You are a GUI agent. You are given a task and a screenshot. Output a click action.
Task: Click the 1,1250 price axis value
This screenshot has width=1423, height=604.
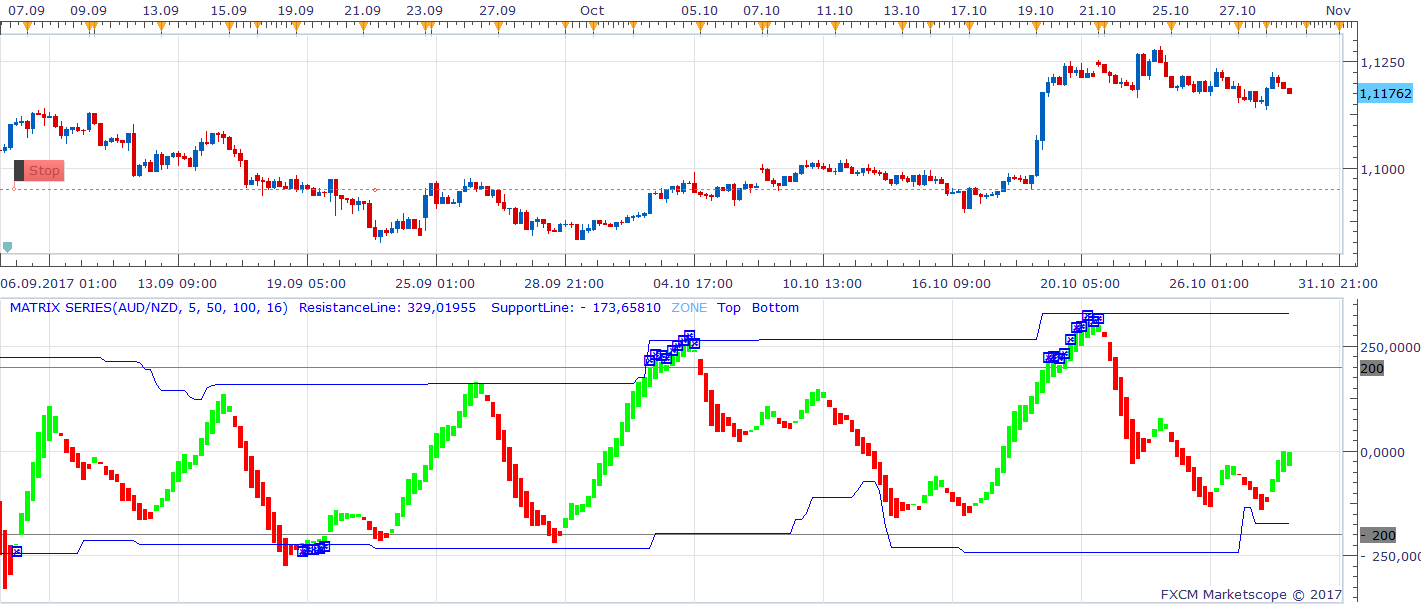[x=1382, y=62]
